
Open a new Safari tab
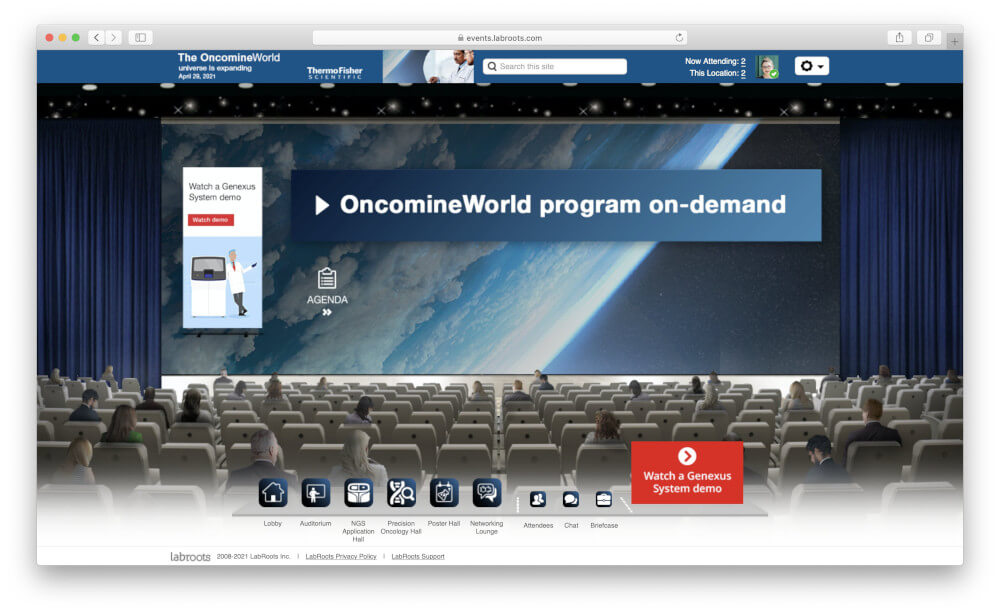click(x=954, y=41)
